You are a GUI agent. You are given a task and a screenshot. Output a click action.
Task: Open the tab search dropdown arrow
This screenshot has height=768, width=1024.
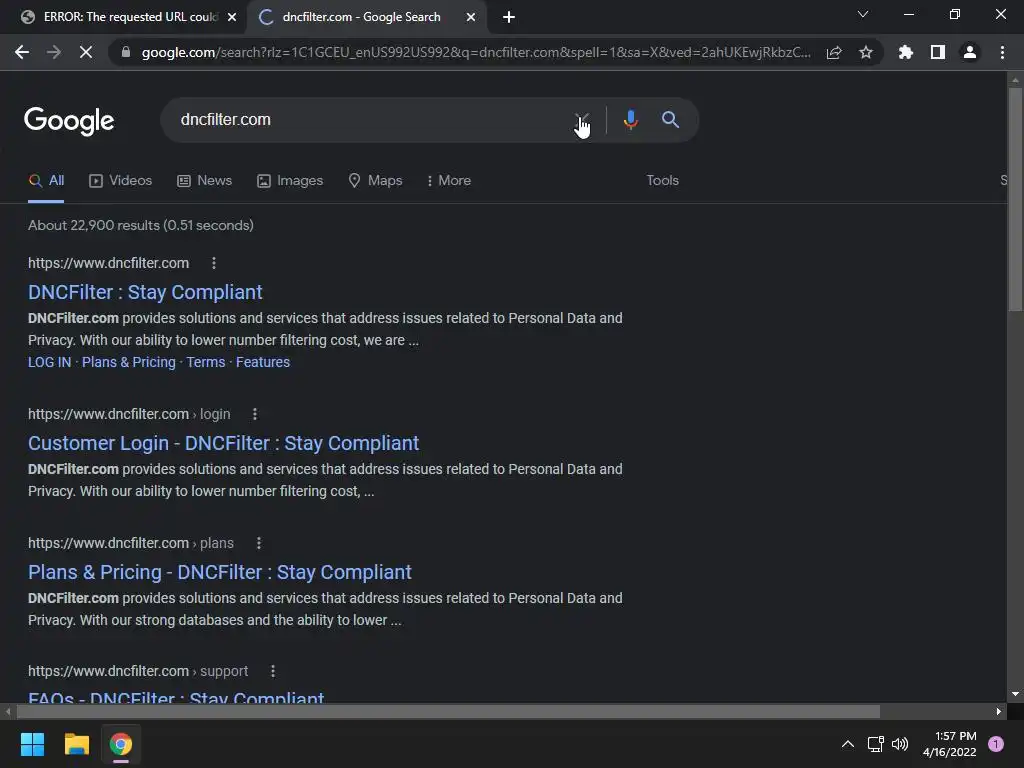(x=863, y=14)
